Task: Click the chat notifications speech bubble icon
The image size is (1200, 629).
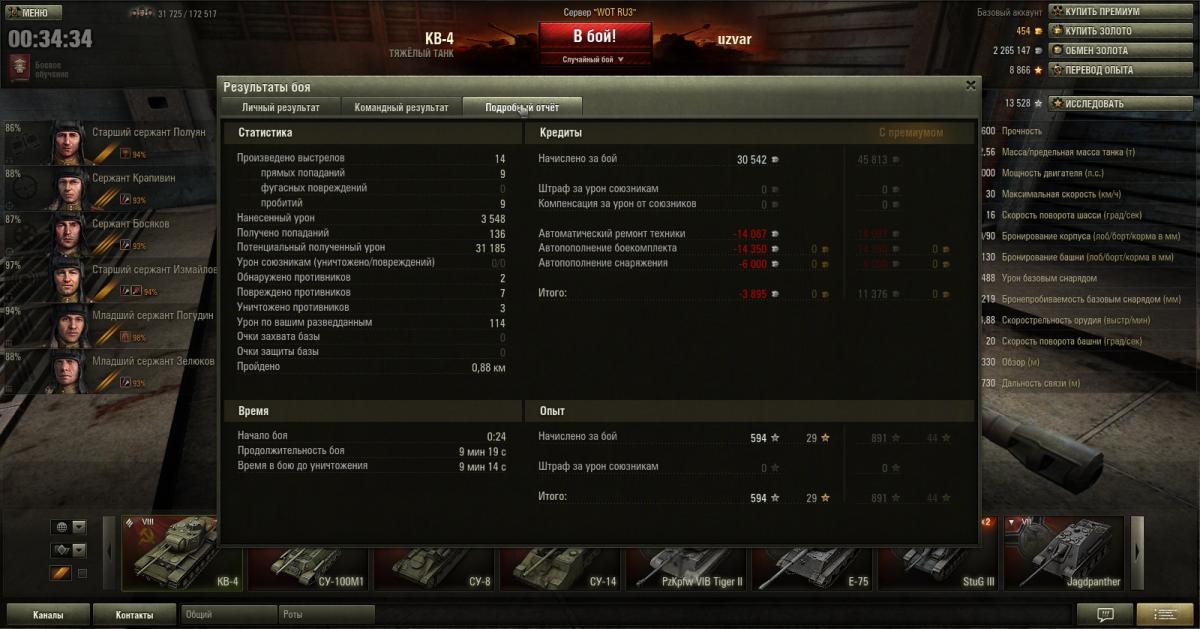Action: click(x=1105, y=614)
